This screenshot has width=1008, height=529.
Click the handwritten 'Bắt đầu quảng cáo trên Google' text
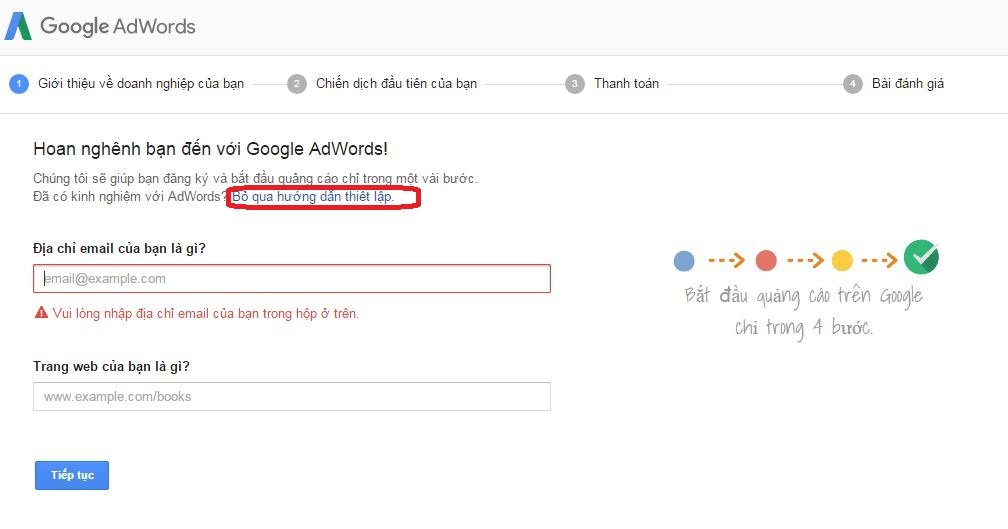[x=804, y=296]
